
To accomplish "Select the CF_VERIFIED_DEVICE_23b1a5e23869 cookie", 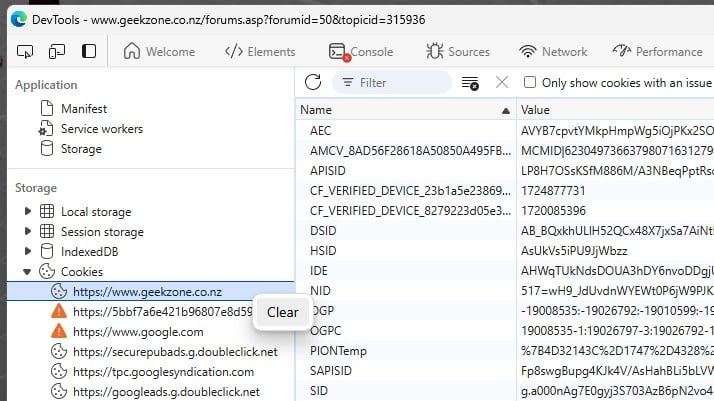I will (505, 191).
